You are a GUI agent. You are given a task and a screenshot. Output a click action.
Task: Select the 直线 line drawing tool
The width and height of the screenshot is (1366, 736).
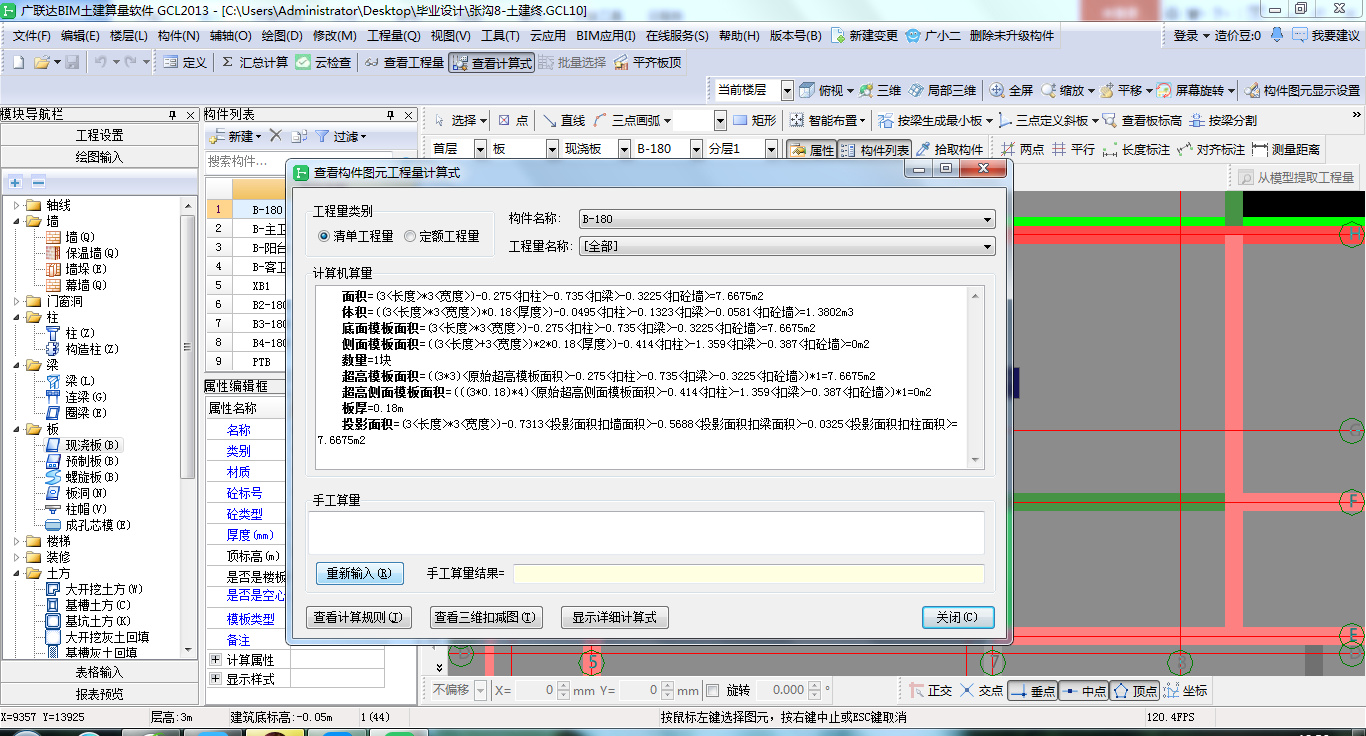pos(564,120)
